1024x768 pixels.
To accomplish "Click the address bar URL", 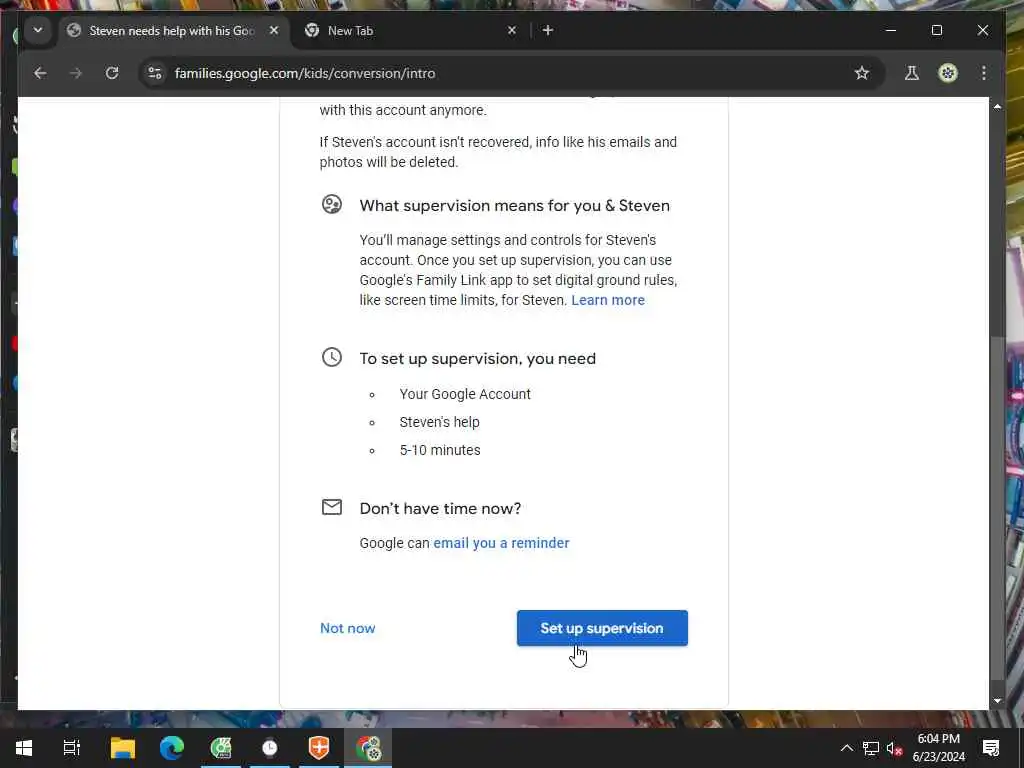I will point(305,73).
